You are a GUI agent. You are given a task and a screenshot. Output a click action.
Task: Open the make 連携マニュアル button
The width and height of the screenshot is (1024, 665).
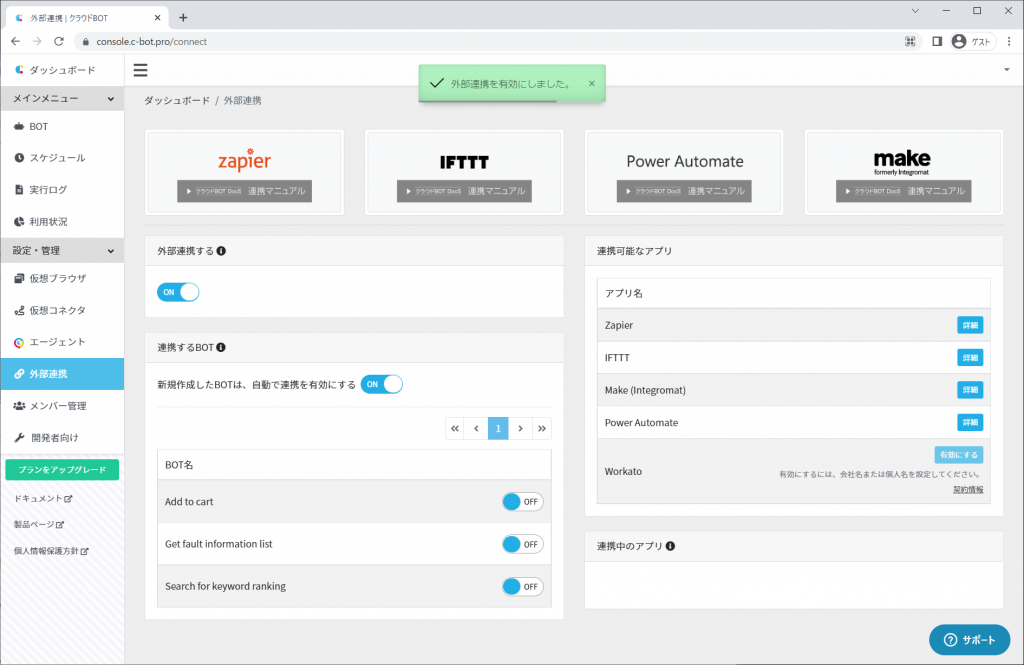pos(904,191)
